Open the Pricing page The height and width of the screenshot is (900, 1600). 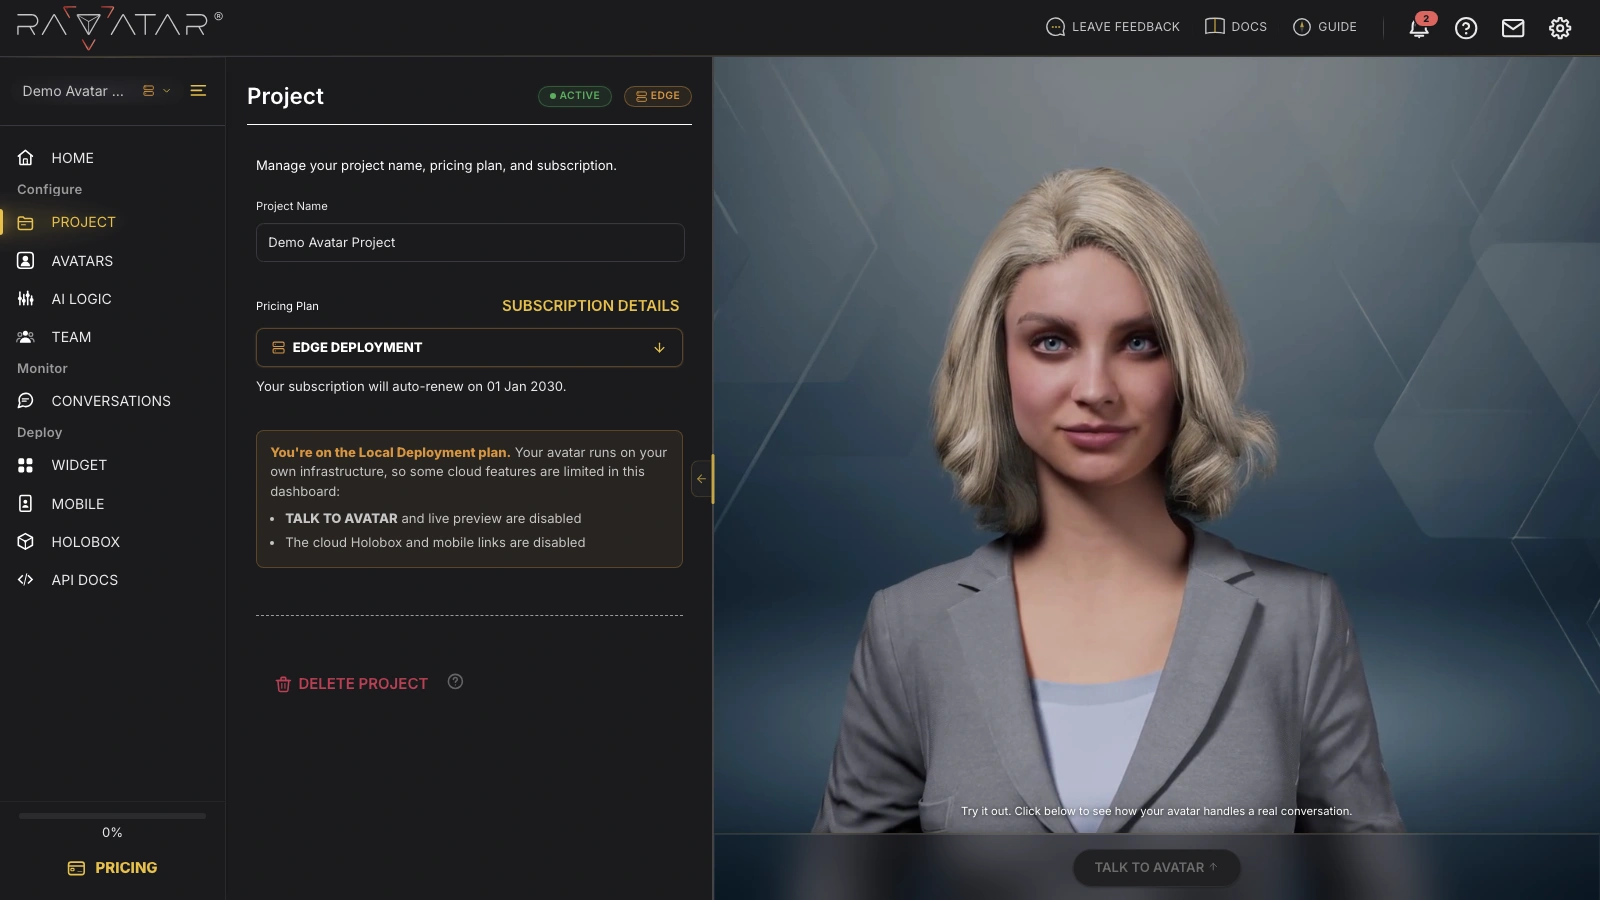112,868
